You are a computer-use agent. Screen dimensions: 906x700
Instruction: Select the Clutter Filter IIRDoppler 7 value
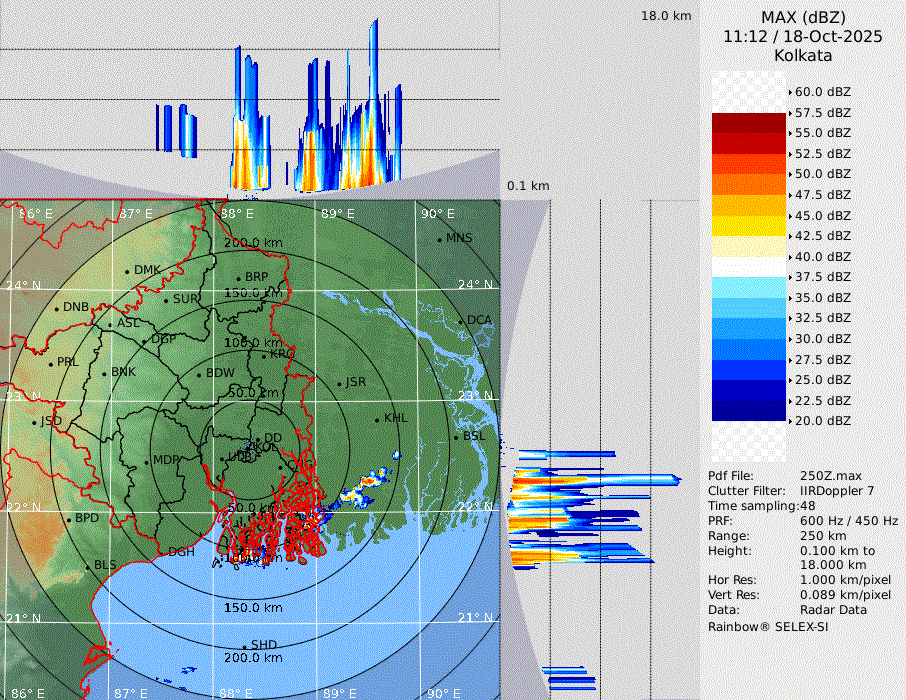[x=837, y=491]
